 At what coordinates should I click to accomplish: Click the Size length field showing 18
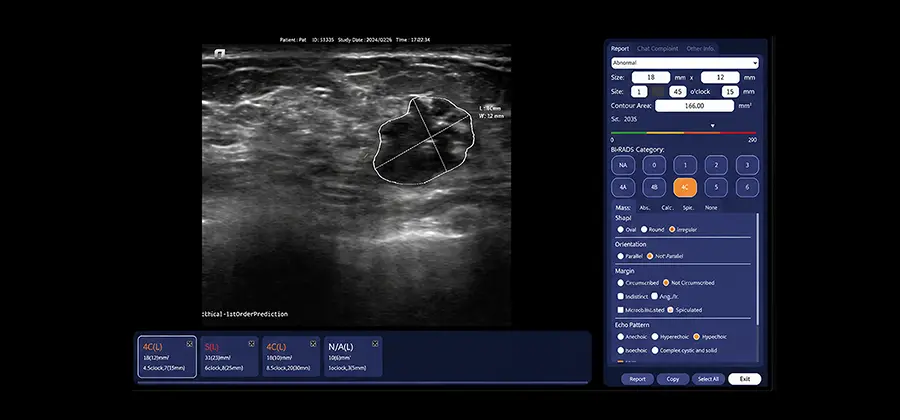[x=651, y=77]
